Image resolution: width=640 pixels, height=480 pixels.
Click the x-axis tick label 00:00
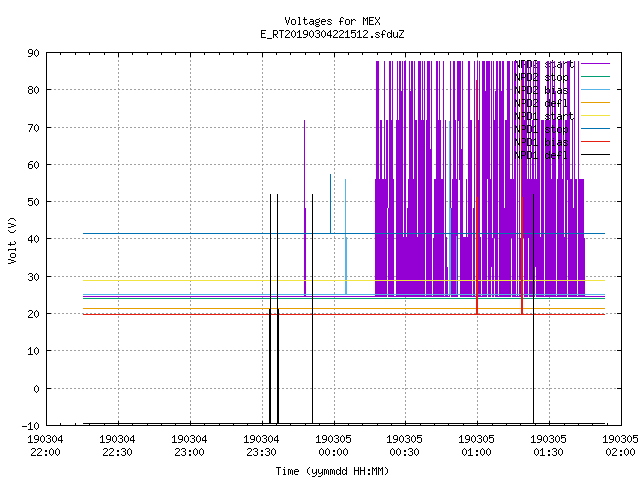coord(333,453)
